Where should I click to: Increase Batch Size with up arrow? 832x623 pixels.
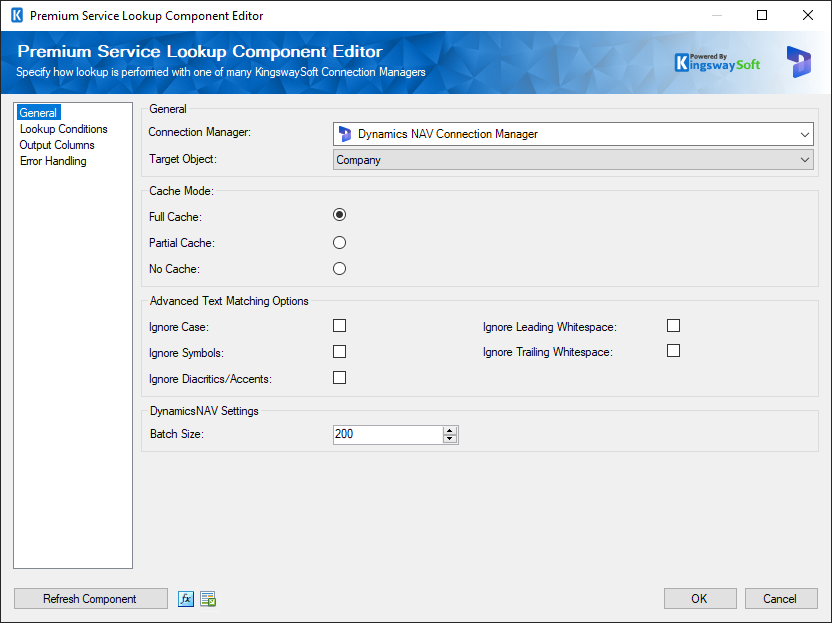point(450,431)
